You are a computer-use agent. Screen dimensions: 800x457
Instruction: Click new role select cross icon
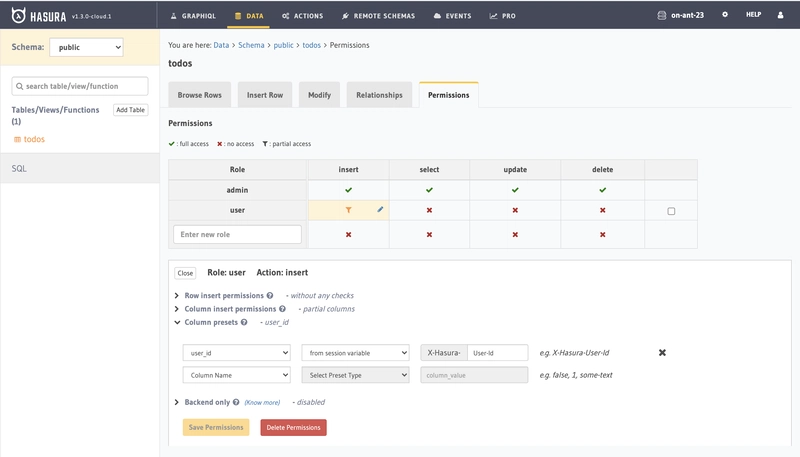(x=429, y=235)
